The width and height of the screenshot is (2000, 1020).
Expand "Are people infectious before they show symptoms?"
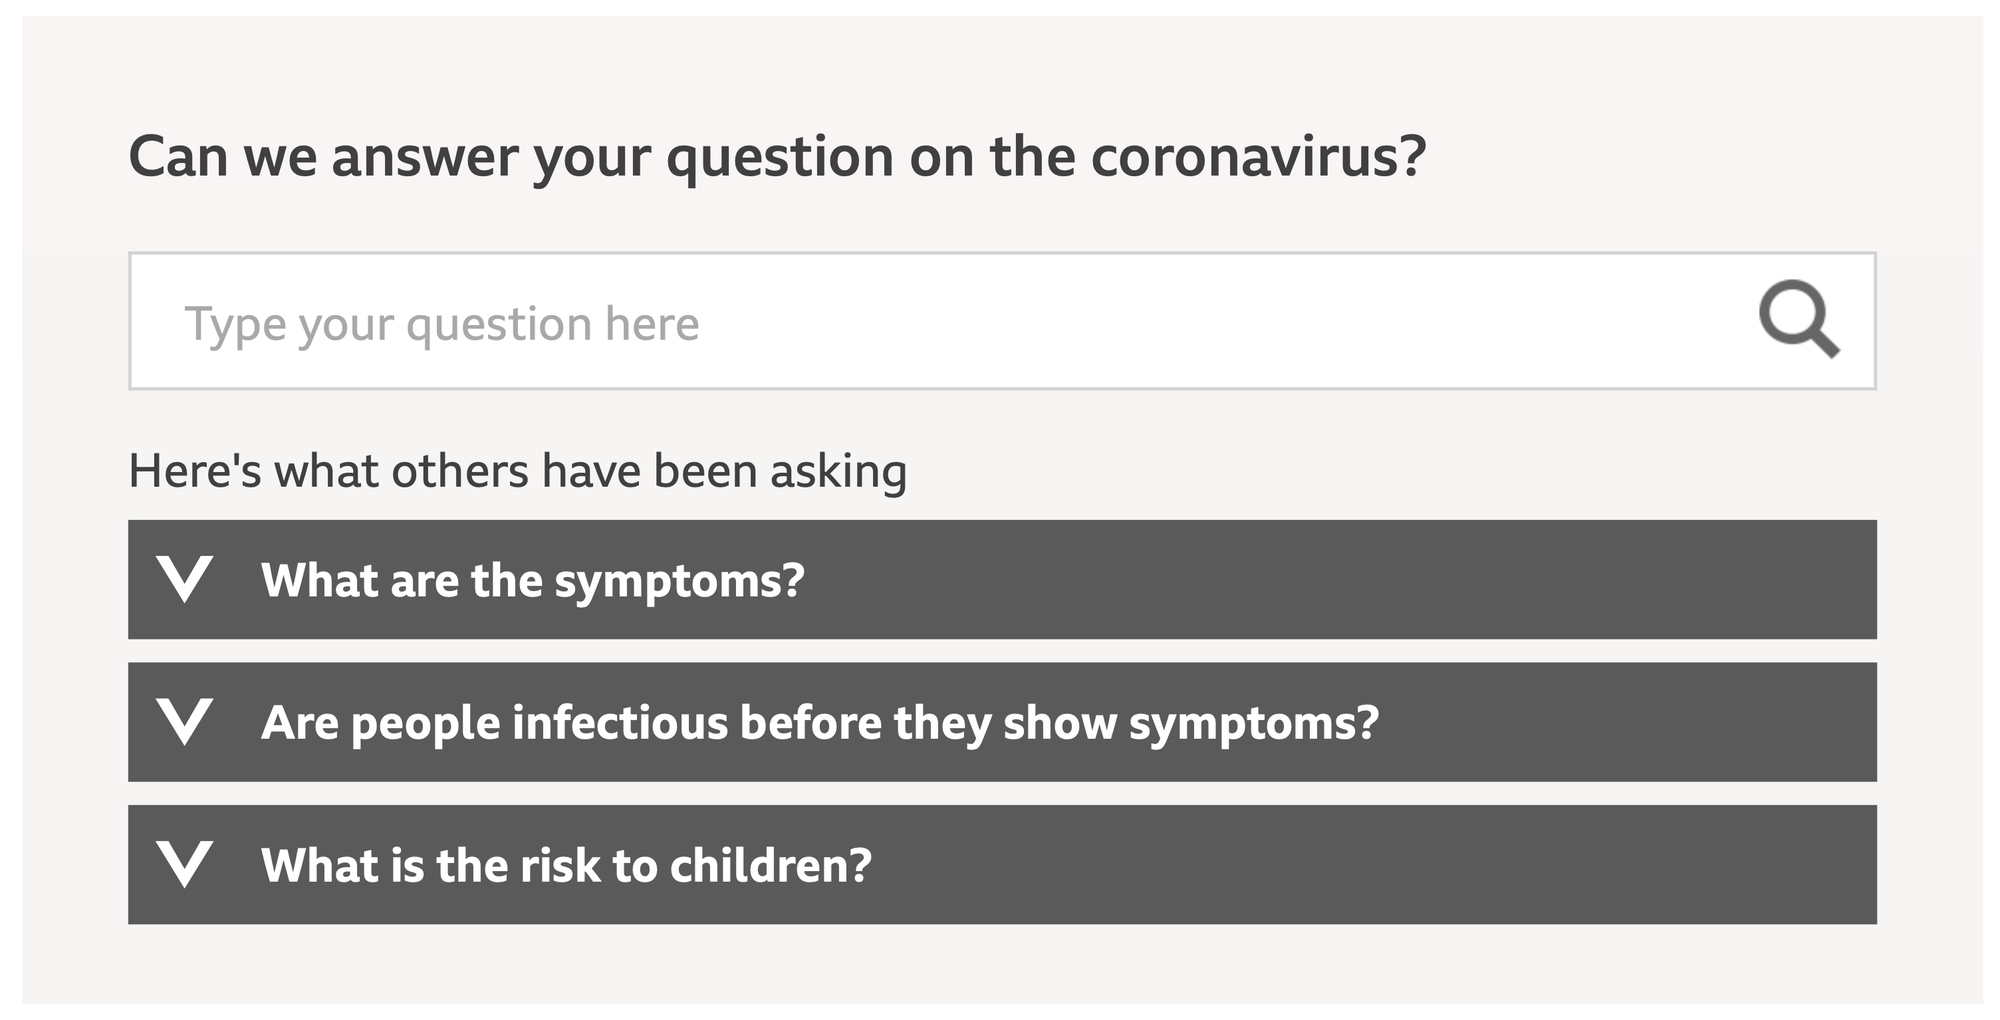1000,721
